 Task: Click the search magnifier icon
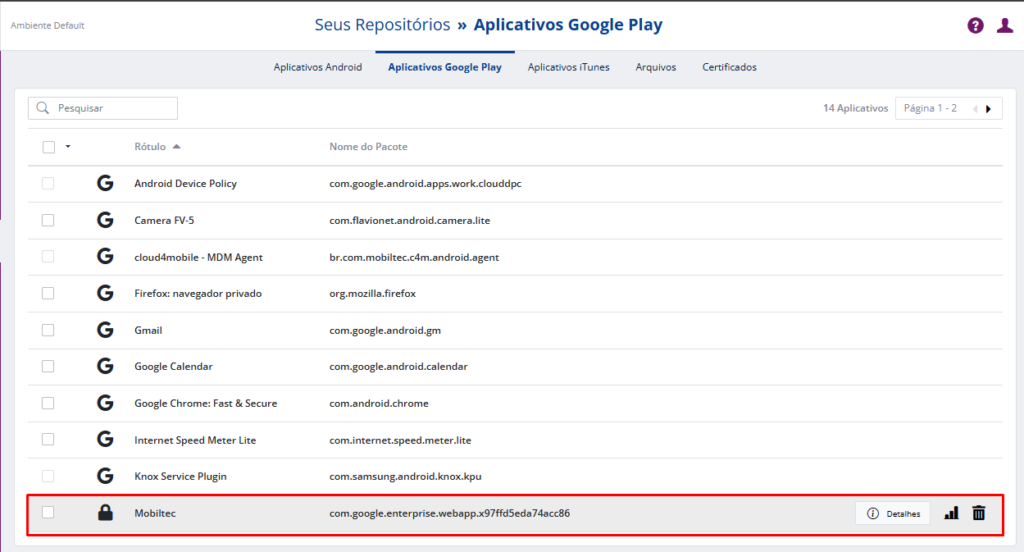click(x=43, y=108)
